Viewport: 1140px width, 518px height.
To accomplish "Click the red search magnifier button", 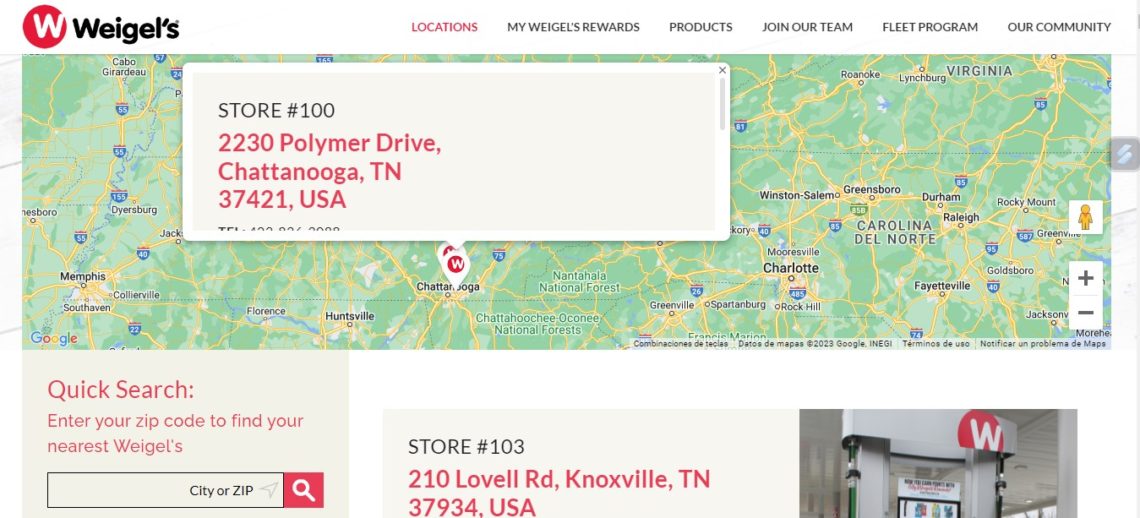I will [304, 490].
